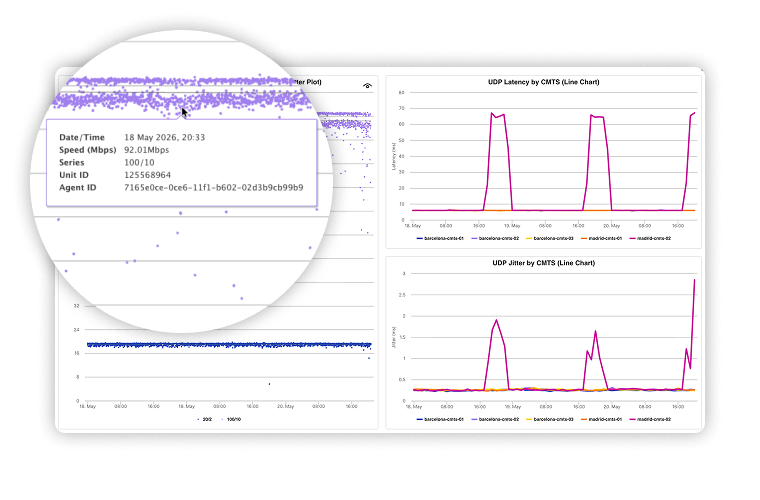Screen dimensions: 760x500
Task: Toggle madrid-cmts-02 in UDP Latency chart legend
Action: coord(650,238)
